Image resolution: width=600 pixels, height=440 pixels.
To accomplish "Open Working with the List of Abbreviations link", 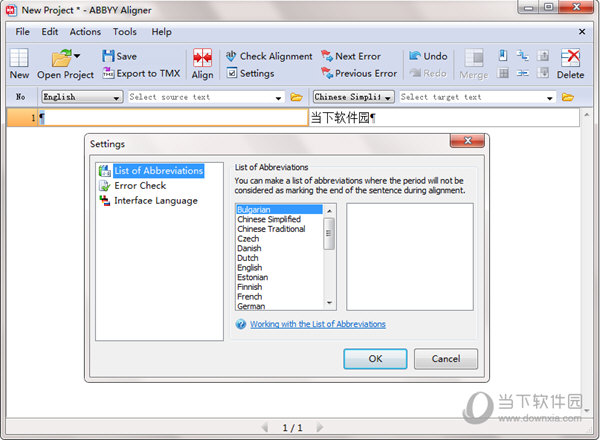I will tap(318, 324).
